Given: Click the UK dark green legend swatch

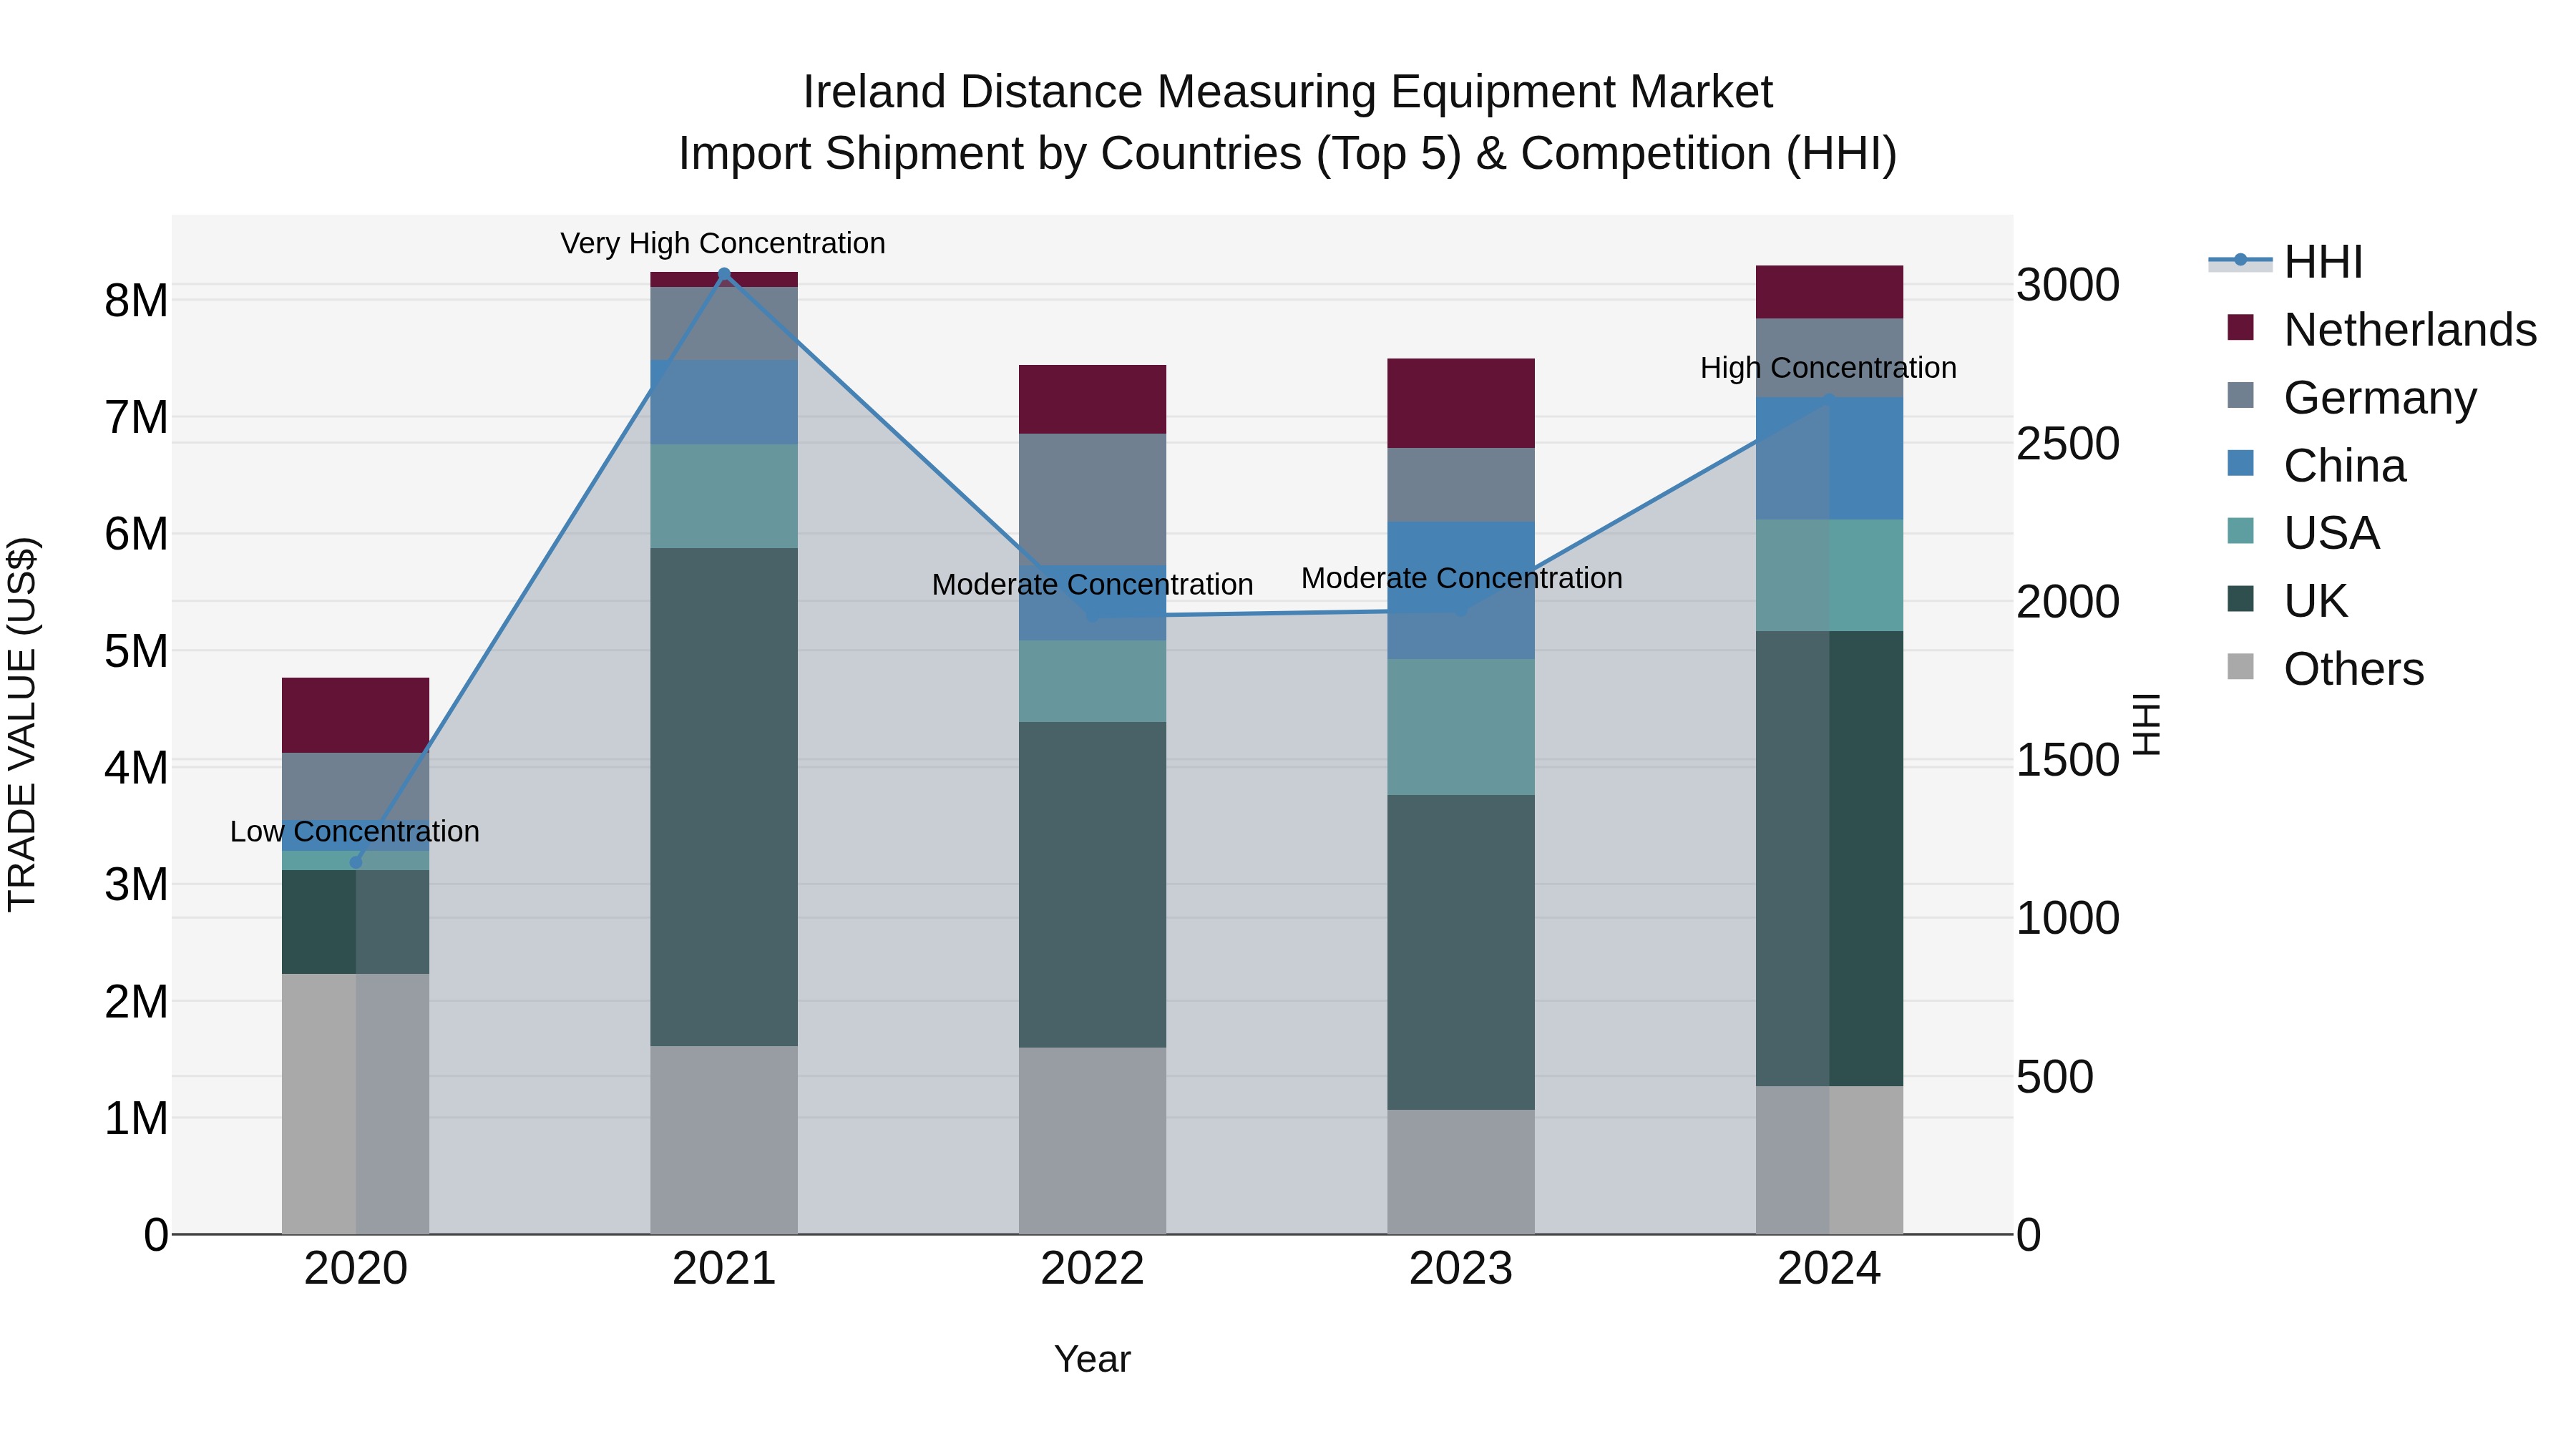Looking at the screenshot, I should pos(2241,599).
